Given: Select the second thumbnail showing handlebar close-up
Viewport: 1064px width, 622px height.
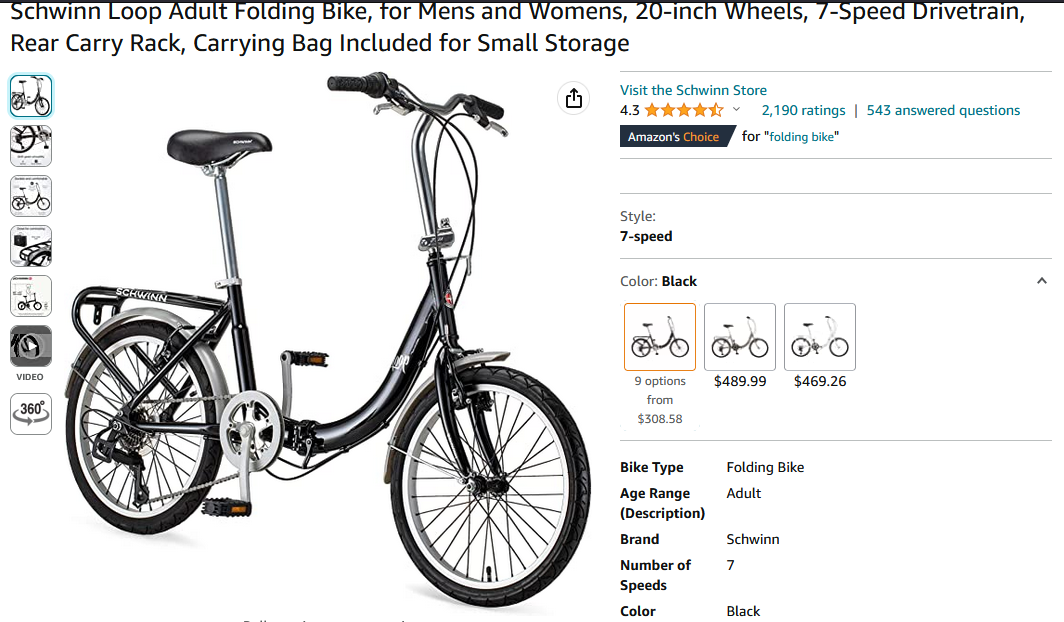Looking at the screenshot, I should click(31, 146).
